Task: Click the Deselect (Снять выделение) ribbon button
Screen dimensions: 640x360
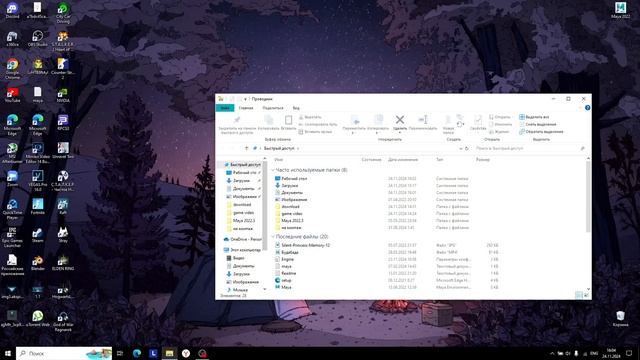Action: [x=538, y=124]
